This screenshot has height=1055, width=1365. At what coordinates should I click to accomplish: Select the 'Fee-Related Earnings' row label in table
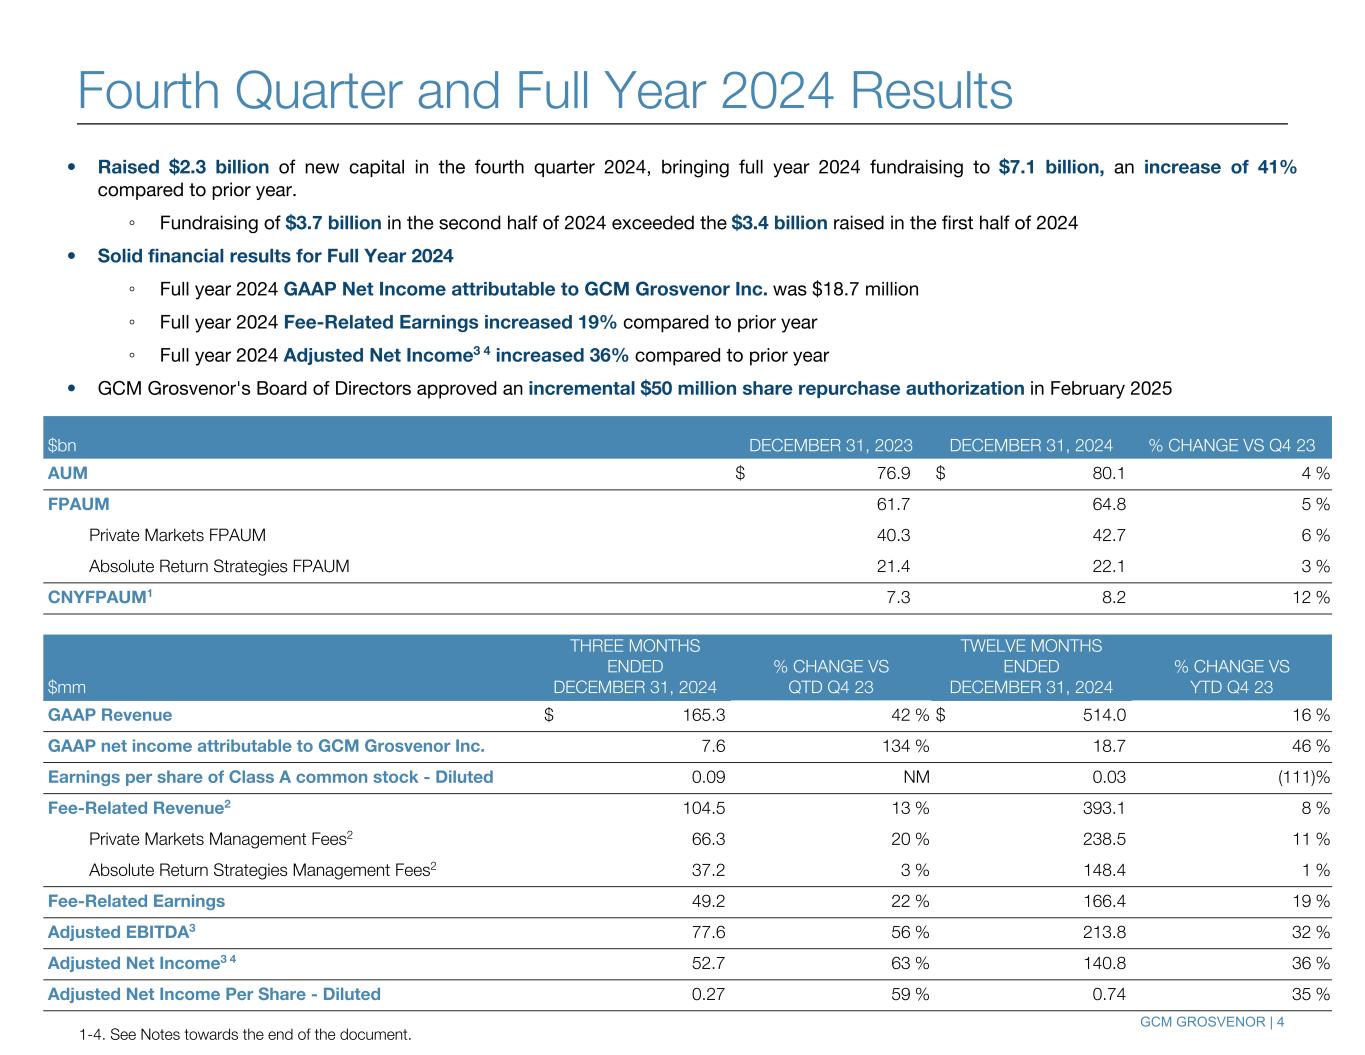[136, 901]
